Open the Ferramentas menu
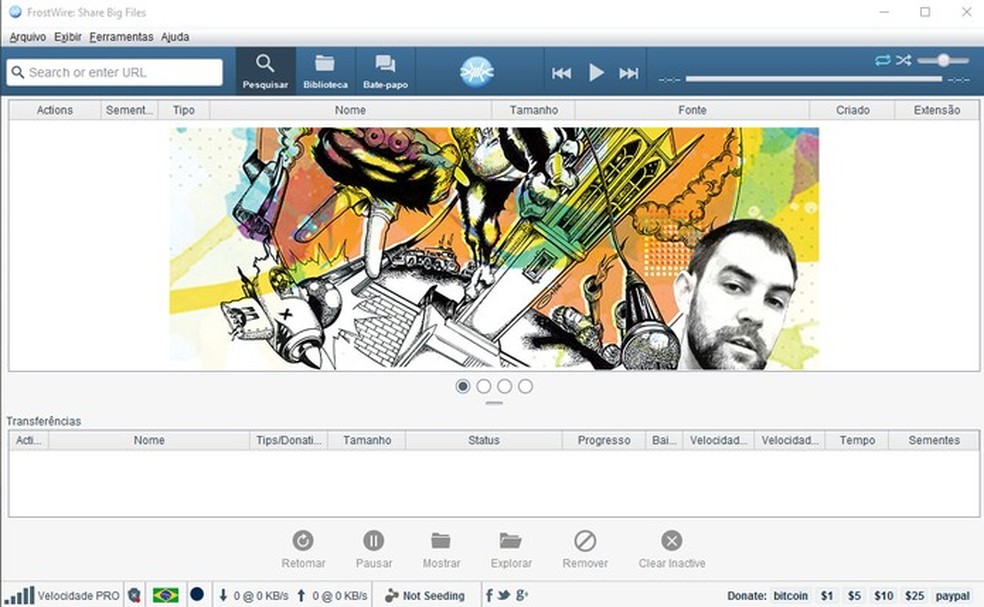 tap(121, 37)
